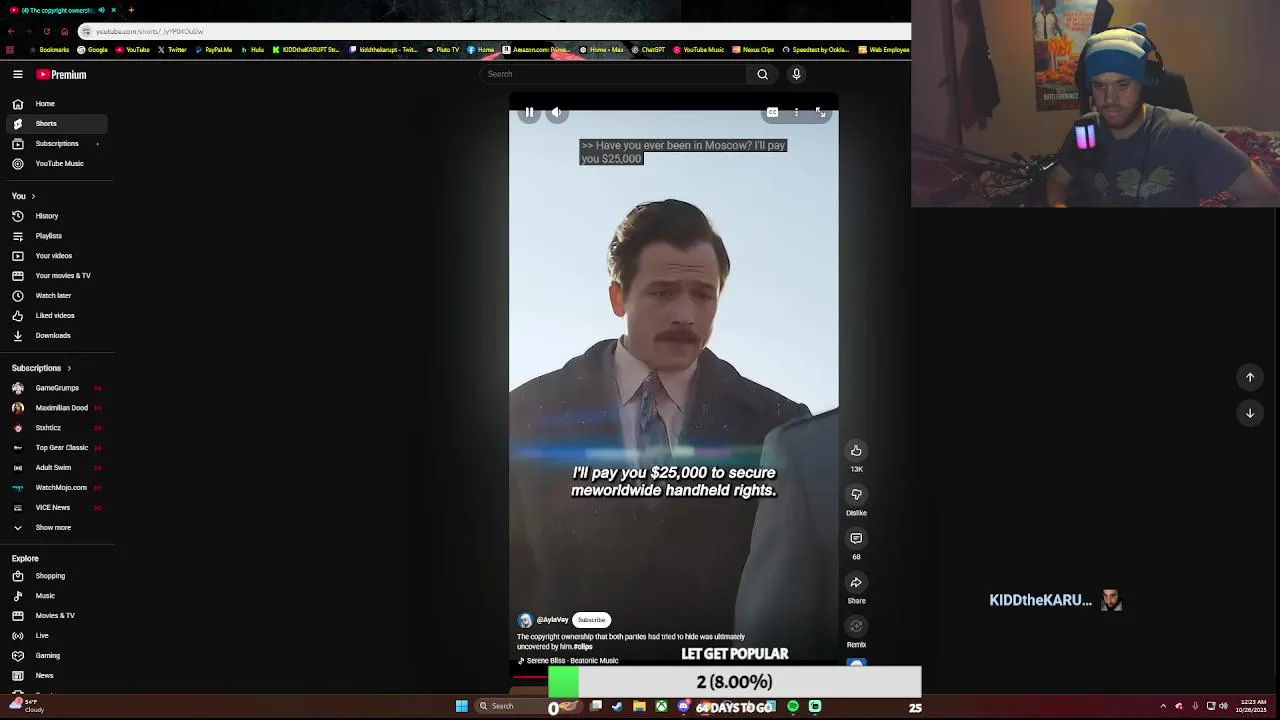Like the Short
Viewport: 1280px width, 720px height.
856,451
